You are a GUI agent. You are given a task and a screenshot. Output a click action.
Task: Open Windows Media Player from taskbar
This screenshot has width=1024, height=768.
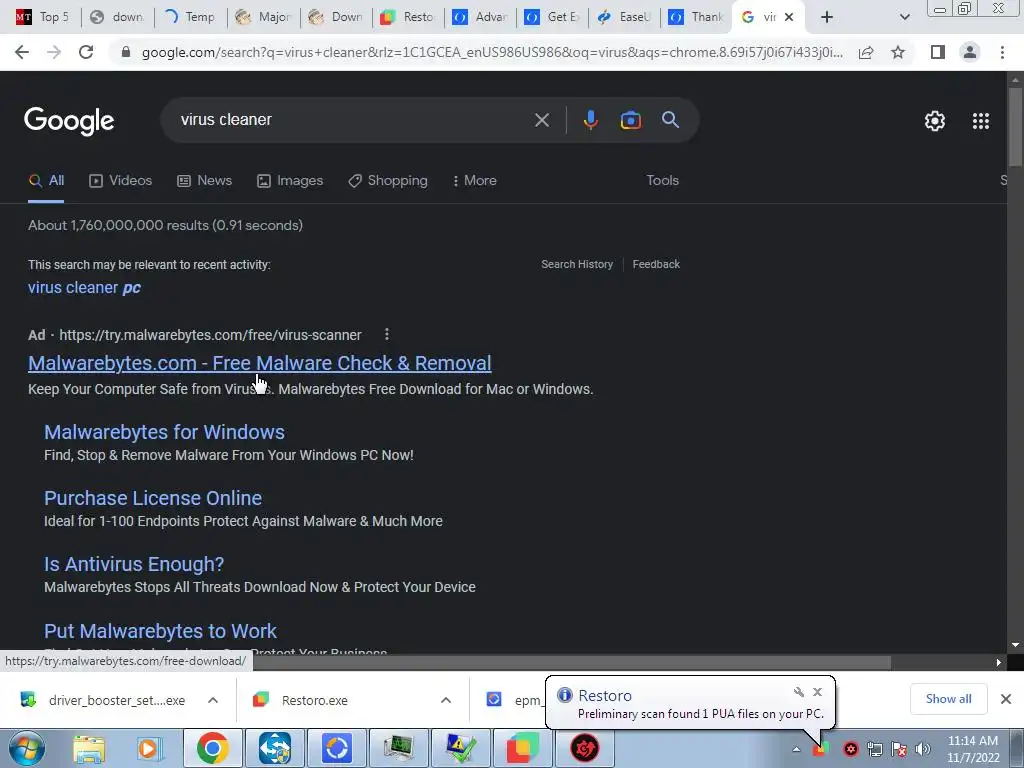click(148, 748)
